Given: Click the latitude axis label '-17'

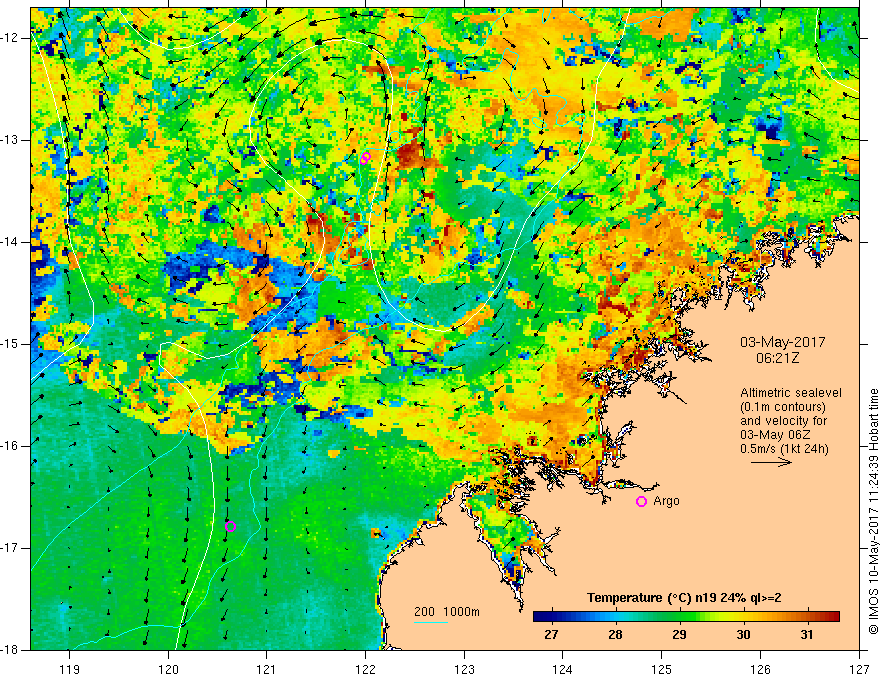Looking at the screenshot, I should tap(10, 548).
